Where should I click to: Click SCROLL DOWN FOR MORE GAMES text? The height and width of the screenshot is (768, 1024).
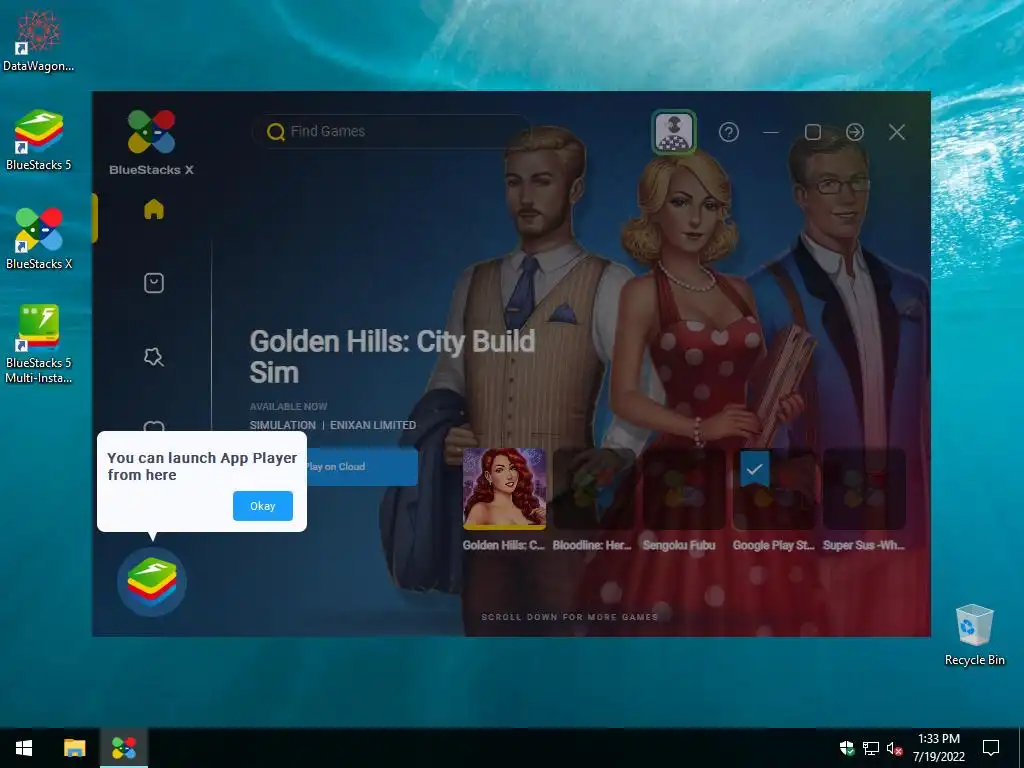pos(569,616)
